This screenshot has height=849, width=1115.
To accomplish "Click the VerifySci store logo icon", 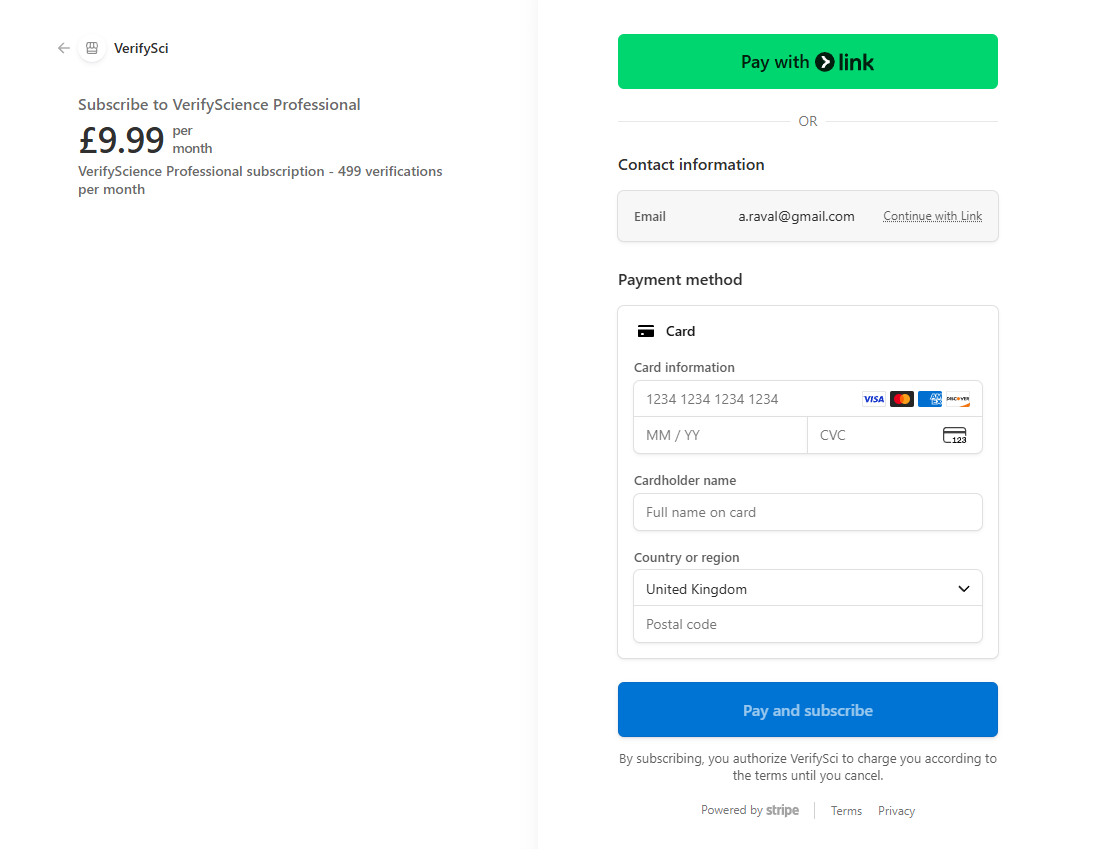I will click(92, 48).
